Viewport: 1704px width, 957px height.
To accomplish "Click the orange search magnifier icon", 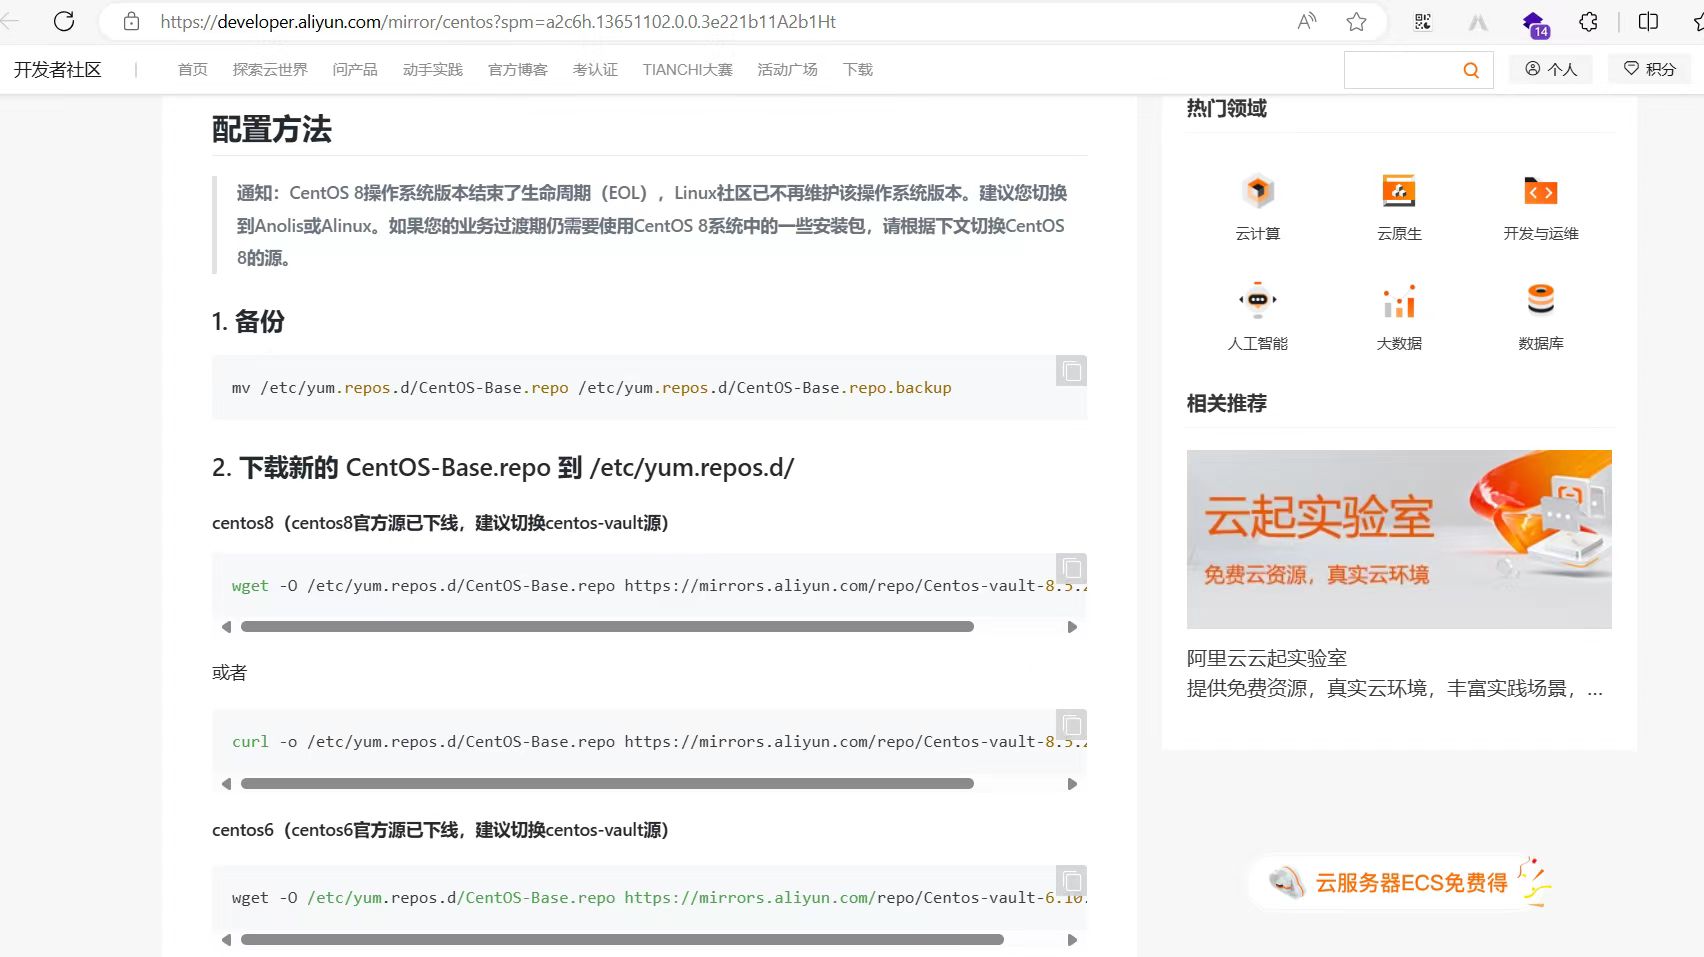I will (x=1470, y=70).
